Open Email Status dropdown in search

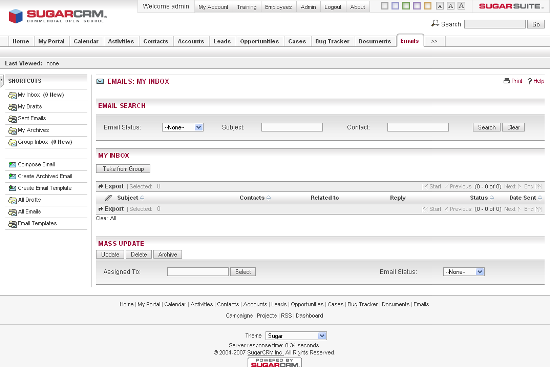click(x=183, y=127)
